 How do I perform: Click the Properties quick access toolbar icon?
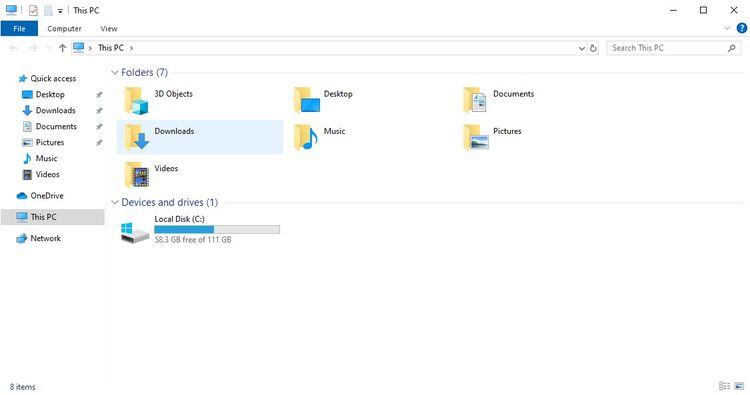point(33,10)
